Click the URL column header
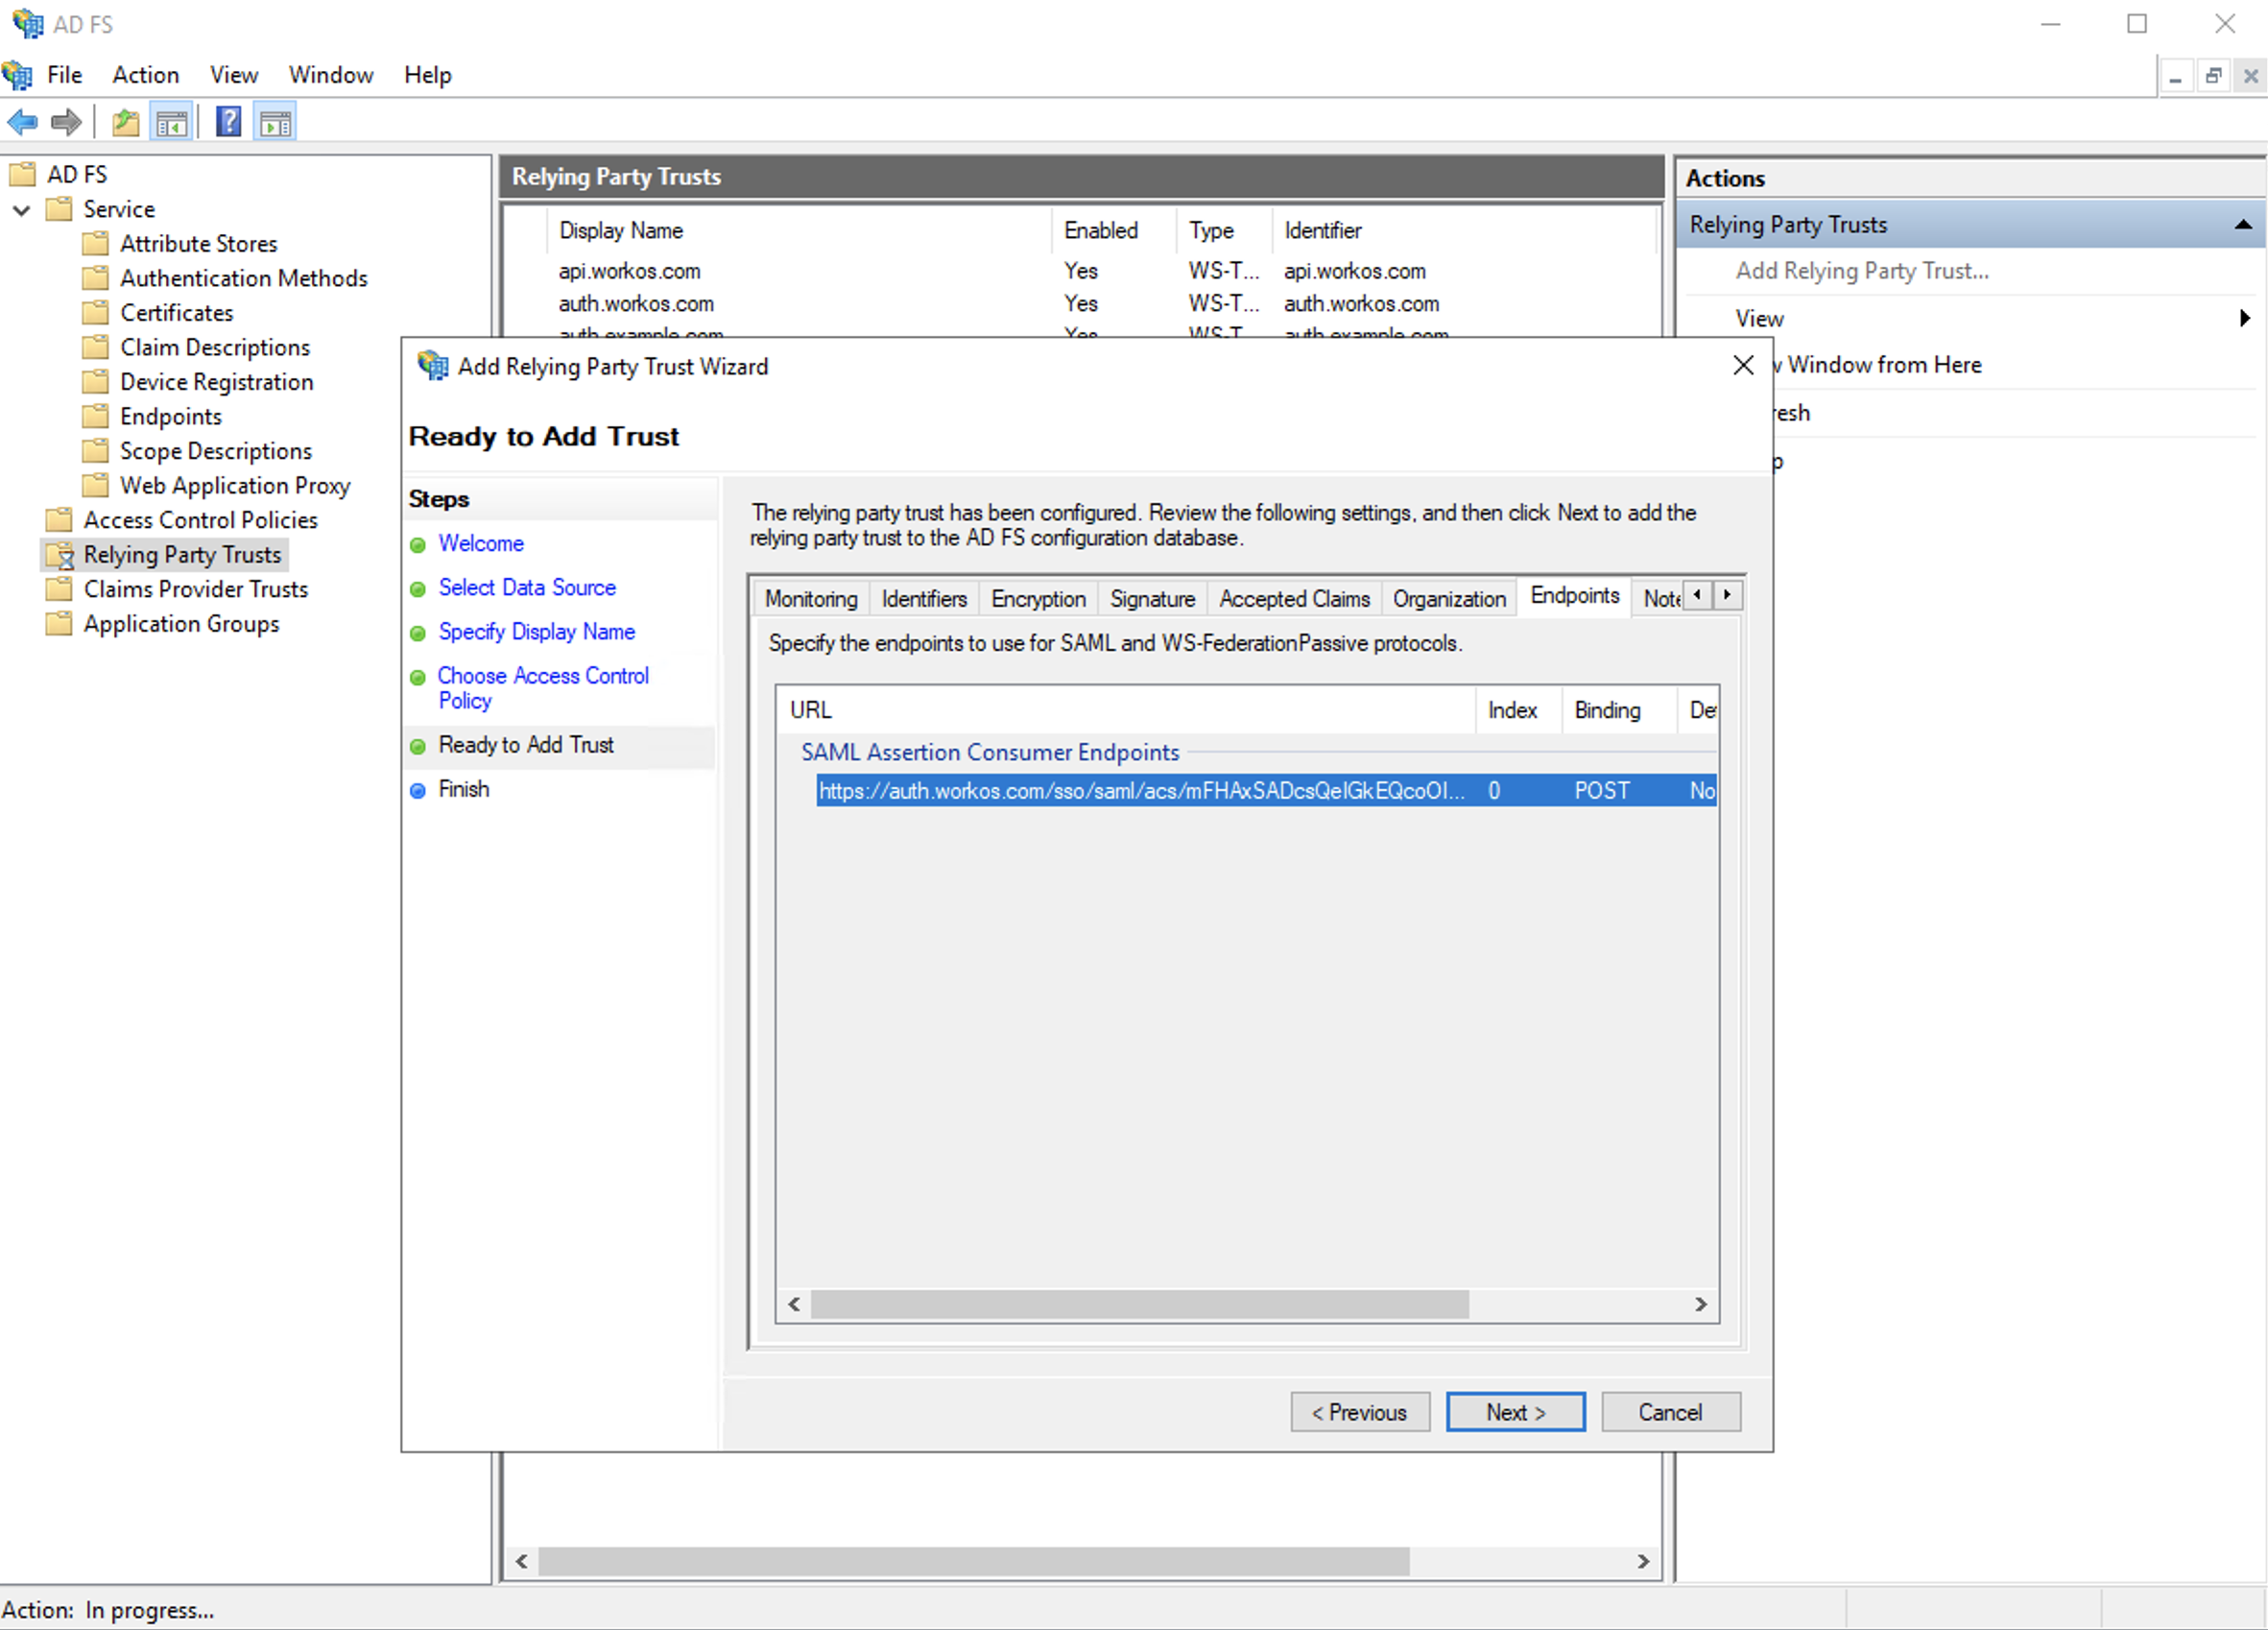2268x1630 pixels. (1126, 710)
